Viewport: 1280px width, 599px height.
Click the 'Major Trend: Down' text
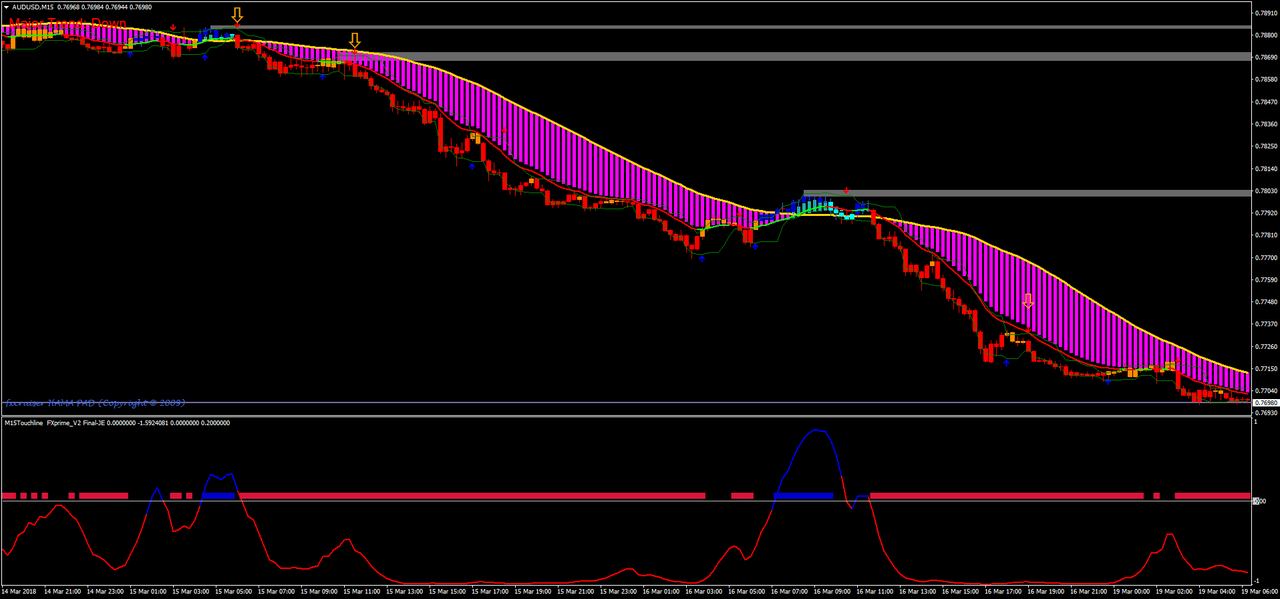pos(67,23)
